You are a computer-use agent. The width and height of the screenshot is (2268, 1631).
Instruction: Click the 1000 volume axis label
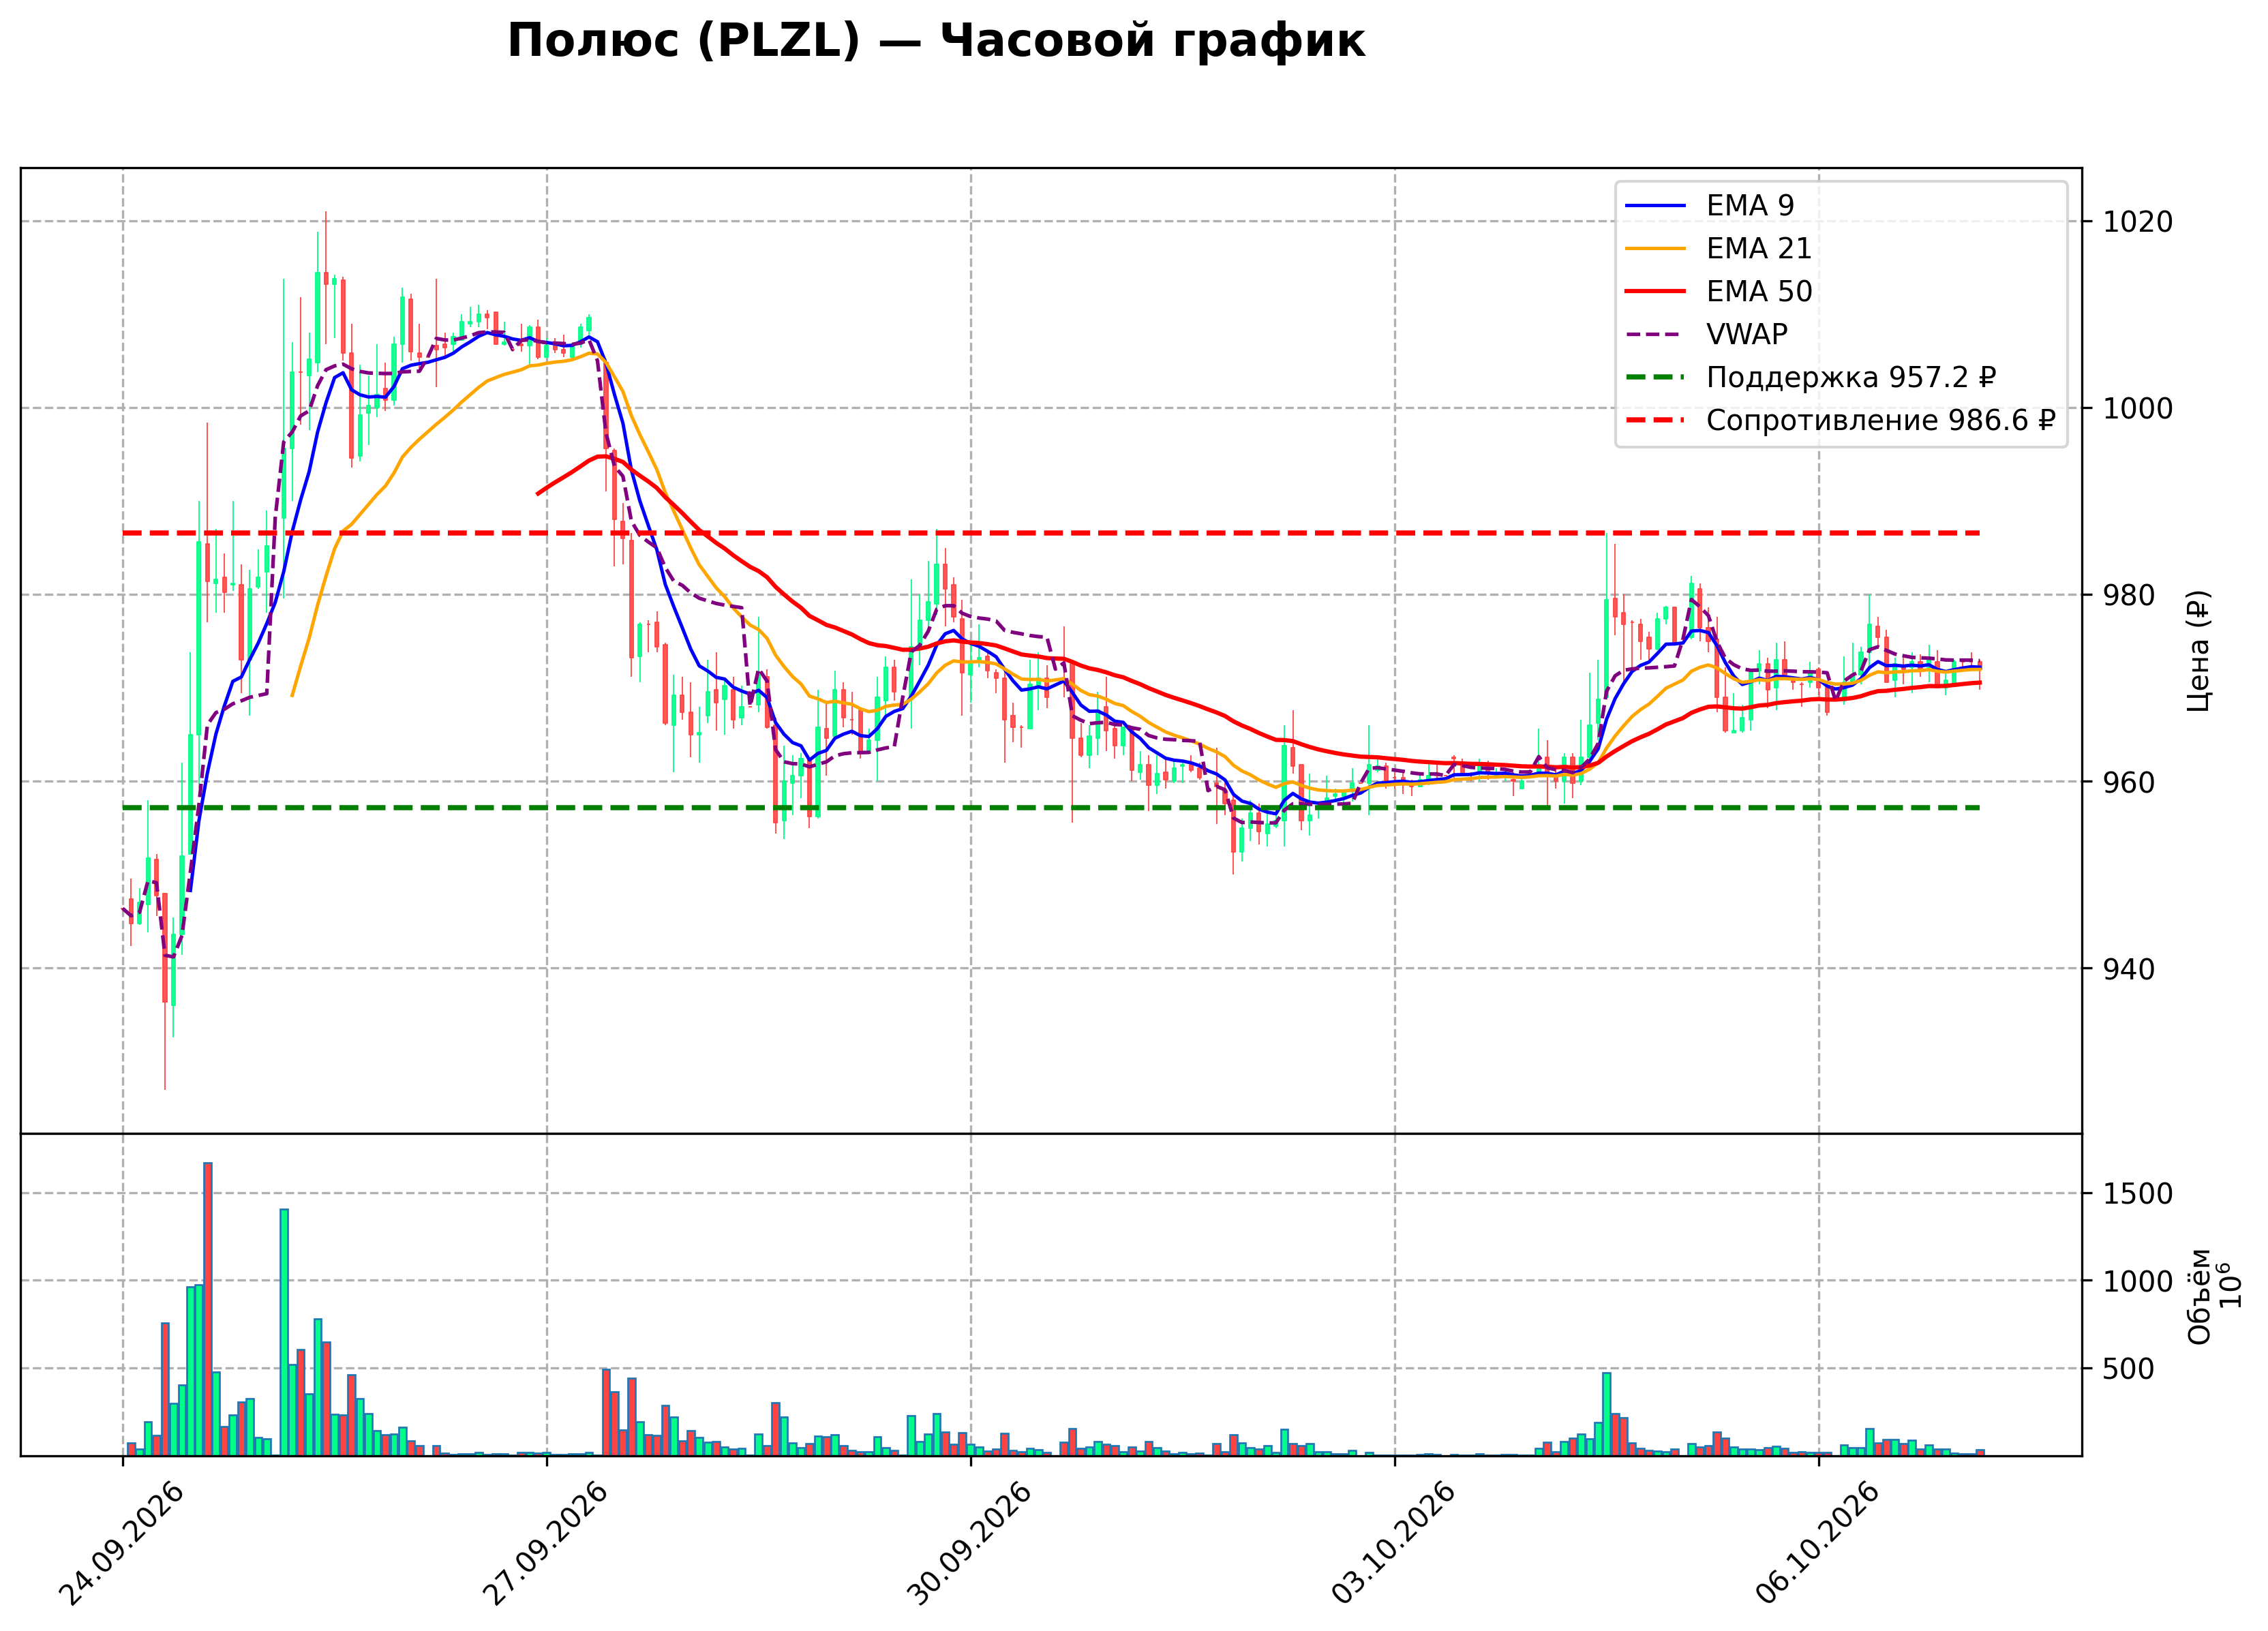point(2138,1282)
